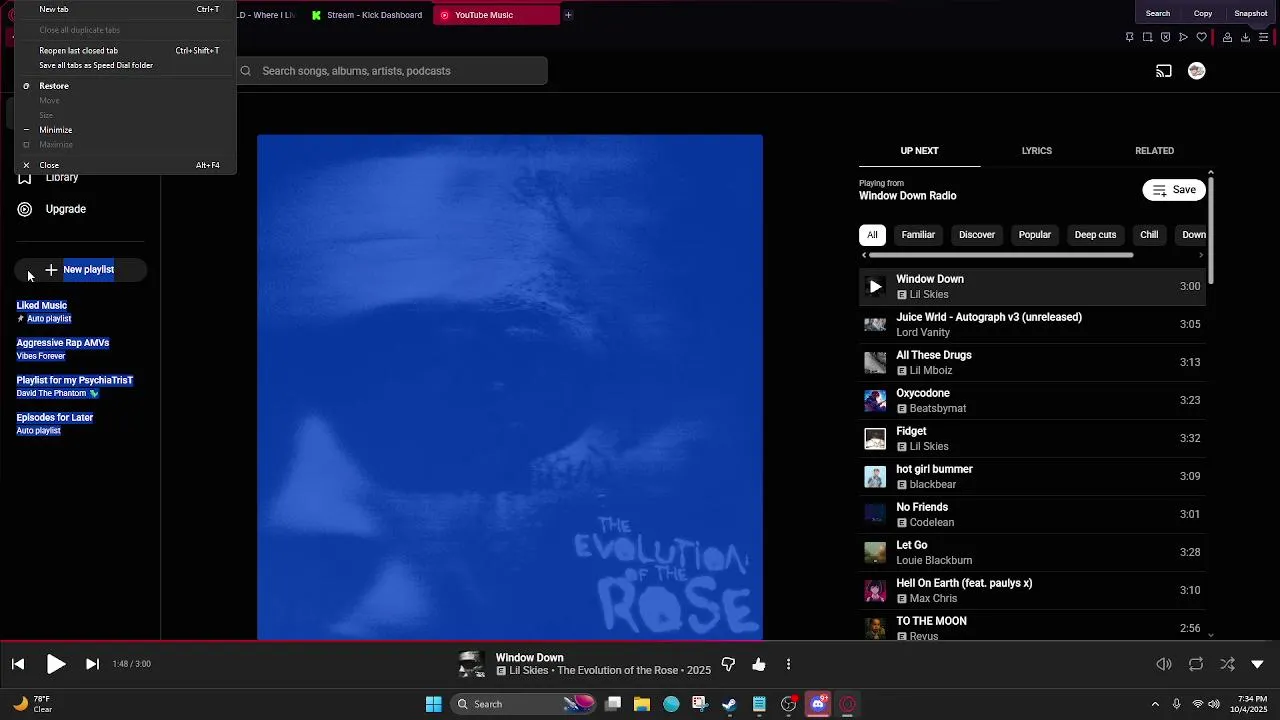This screenshot has height=720, width=1280.
Task: Click the queue play icon for Window Down
Action: click(875, 287)
